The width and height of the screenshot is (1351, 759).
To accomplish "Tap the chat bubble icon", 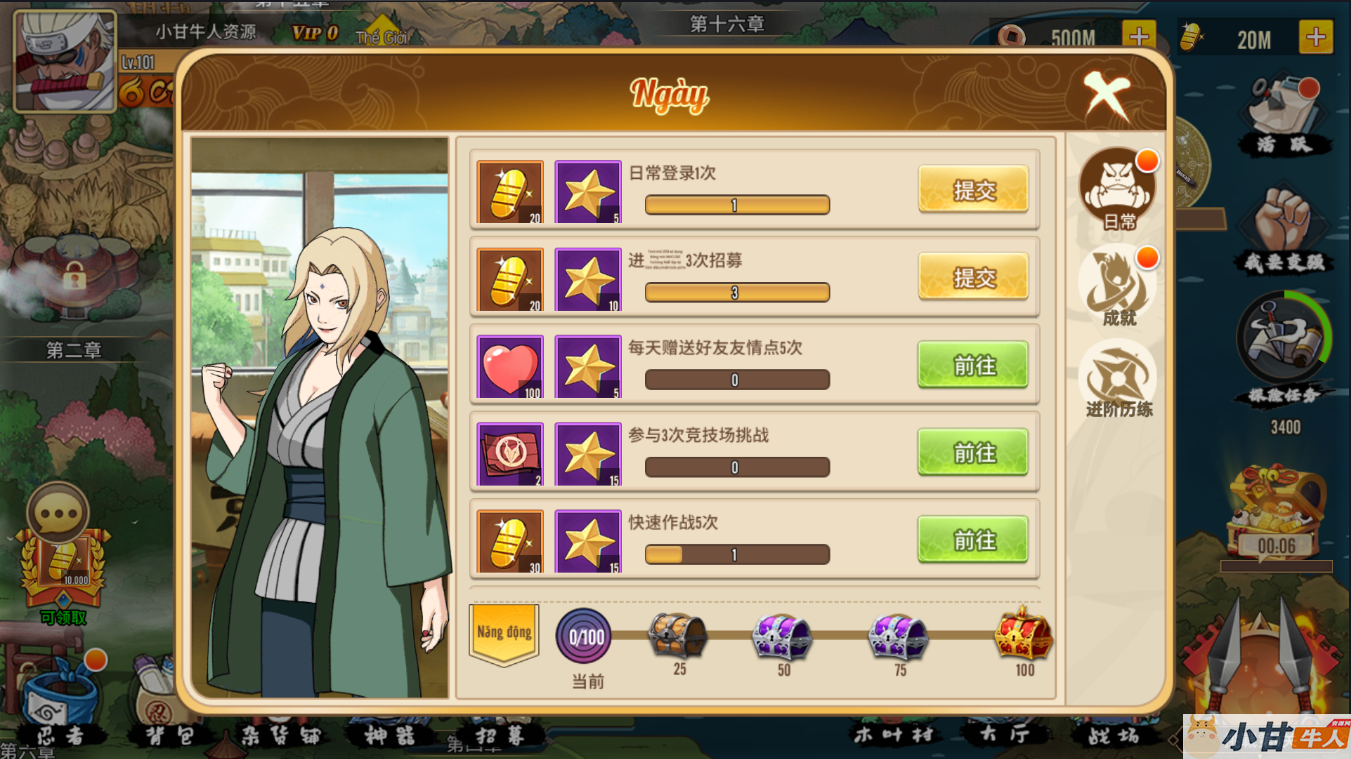I will pos(58,514).
